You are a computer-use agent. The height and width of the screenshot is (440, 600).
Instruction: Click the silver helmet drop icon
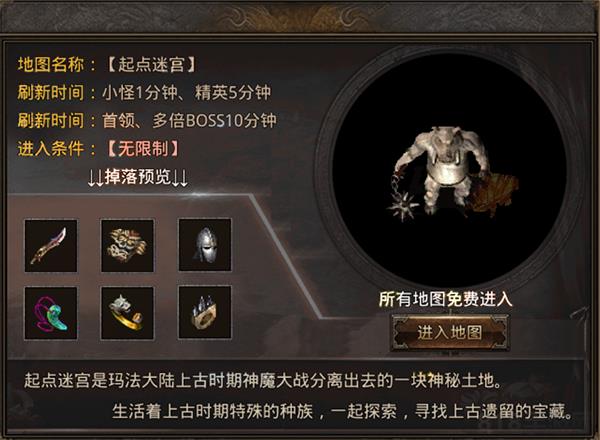coord(205,245)
